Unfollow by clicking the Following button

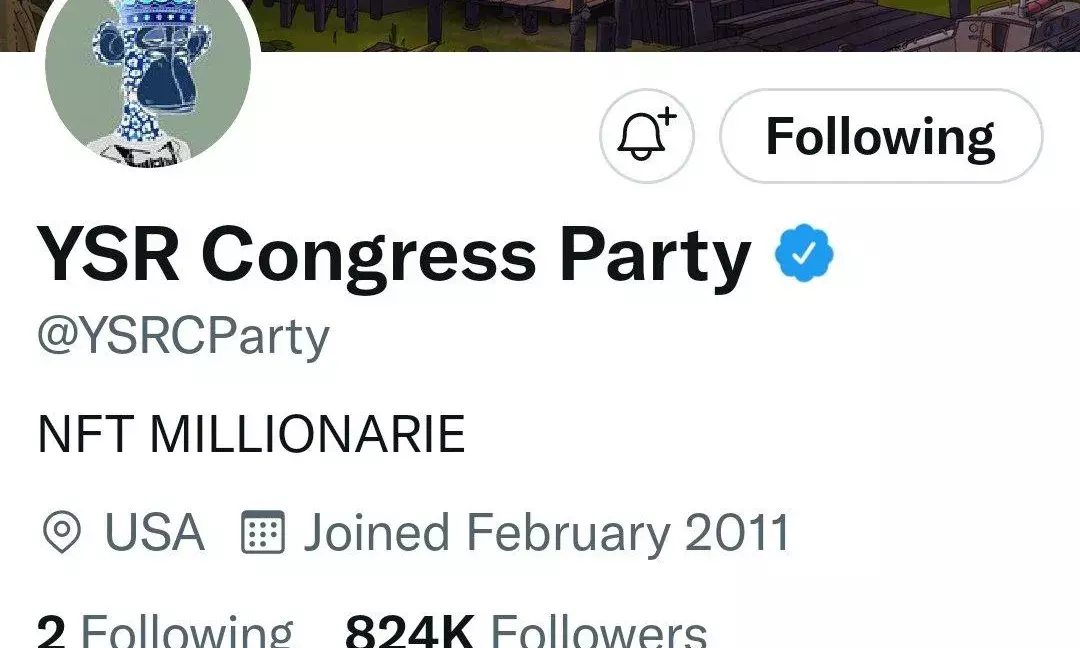880,137
